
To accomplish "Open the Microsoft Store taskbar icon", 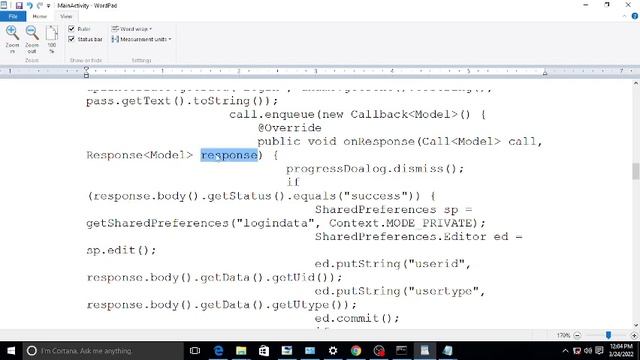I will point(264,351).
